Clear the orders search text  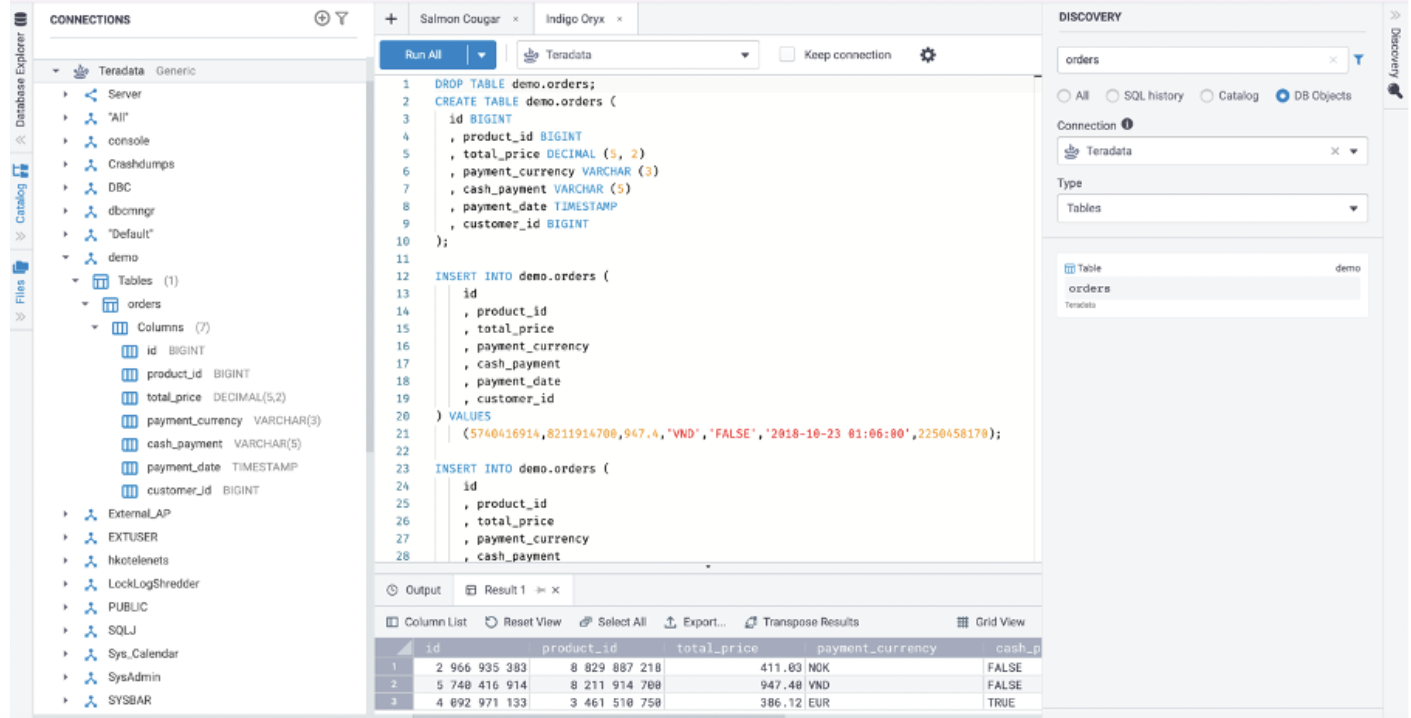tap(1333, 60)
